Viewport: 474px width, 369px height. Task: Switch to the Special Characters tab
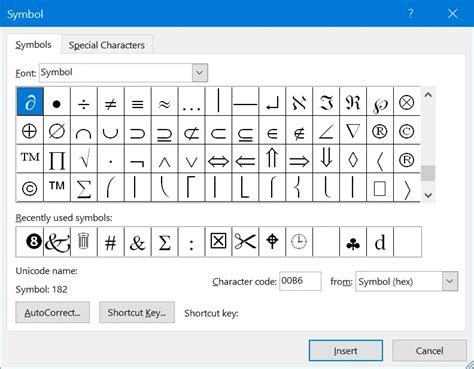click(x=107, y=45)
